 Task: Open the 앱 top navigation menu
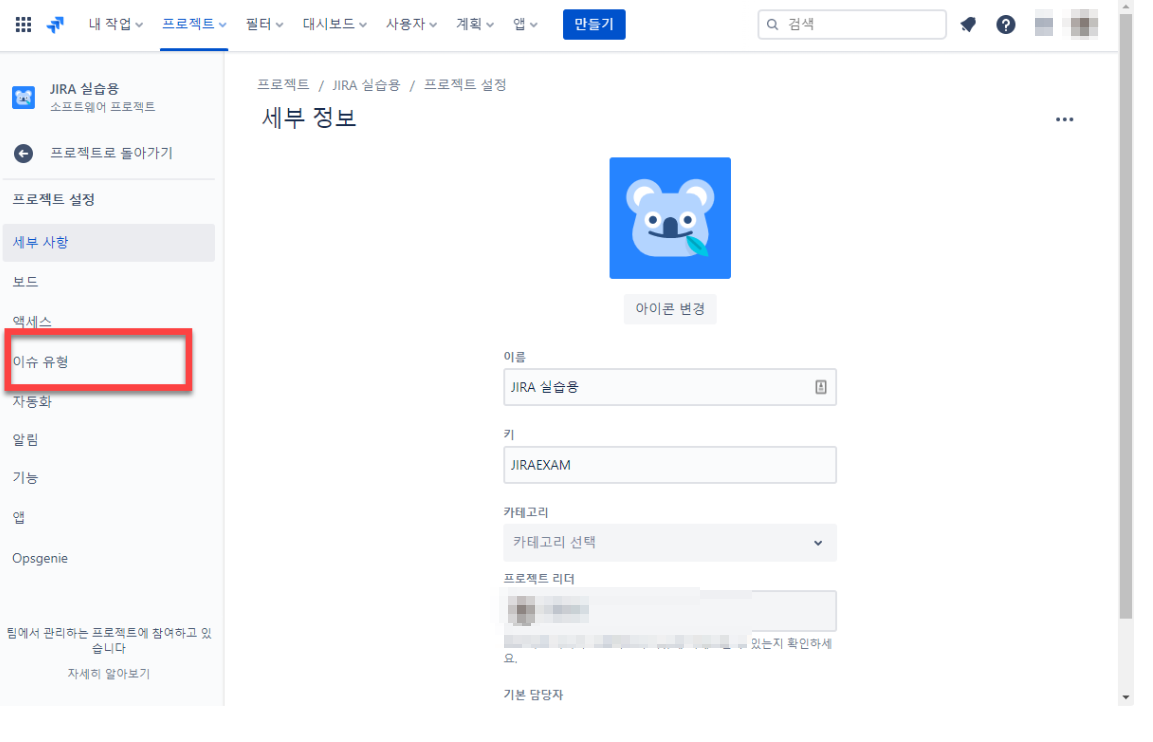(525, 24)
